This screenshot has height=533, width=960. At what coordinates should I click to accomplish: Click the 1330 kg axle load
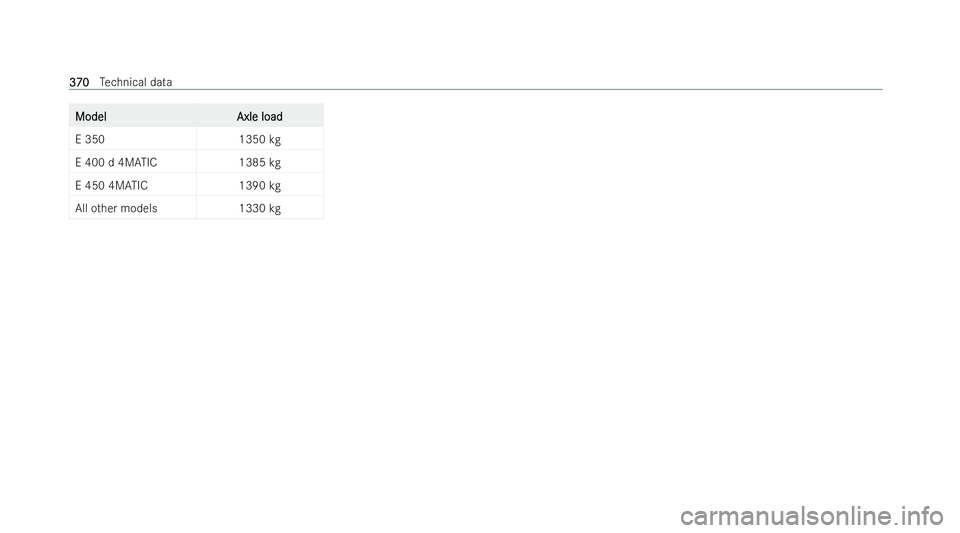coord(260,209)
